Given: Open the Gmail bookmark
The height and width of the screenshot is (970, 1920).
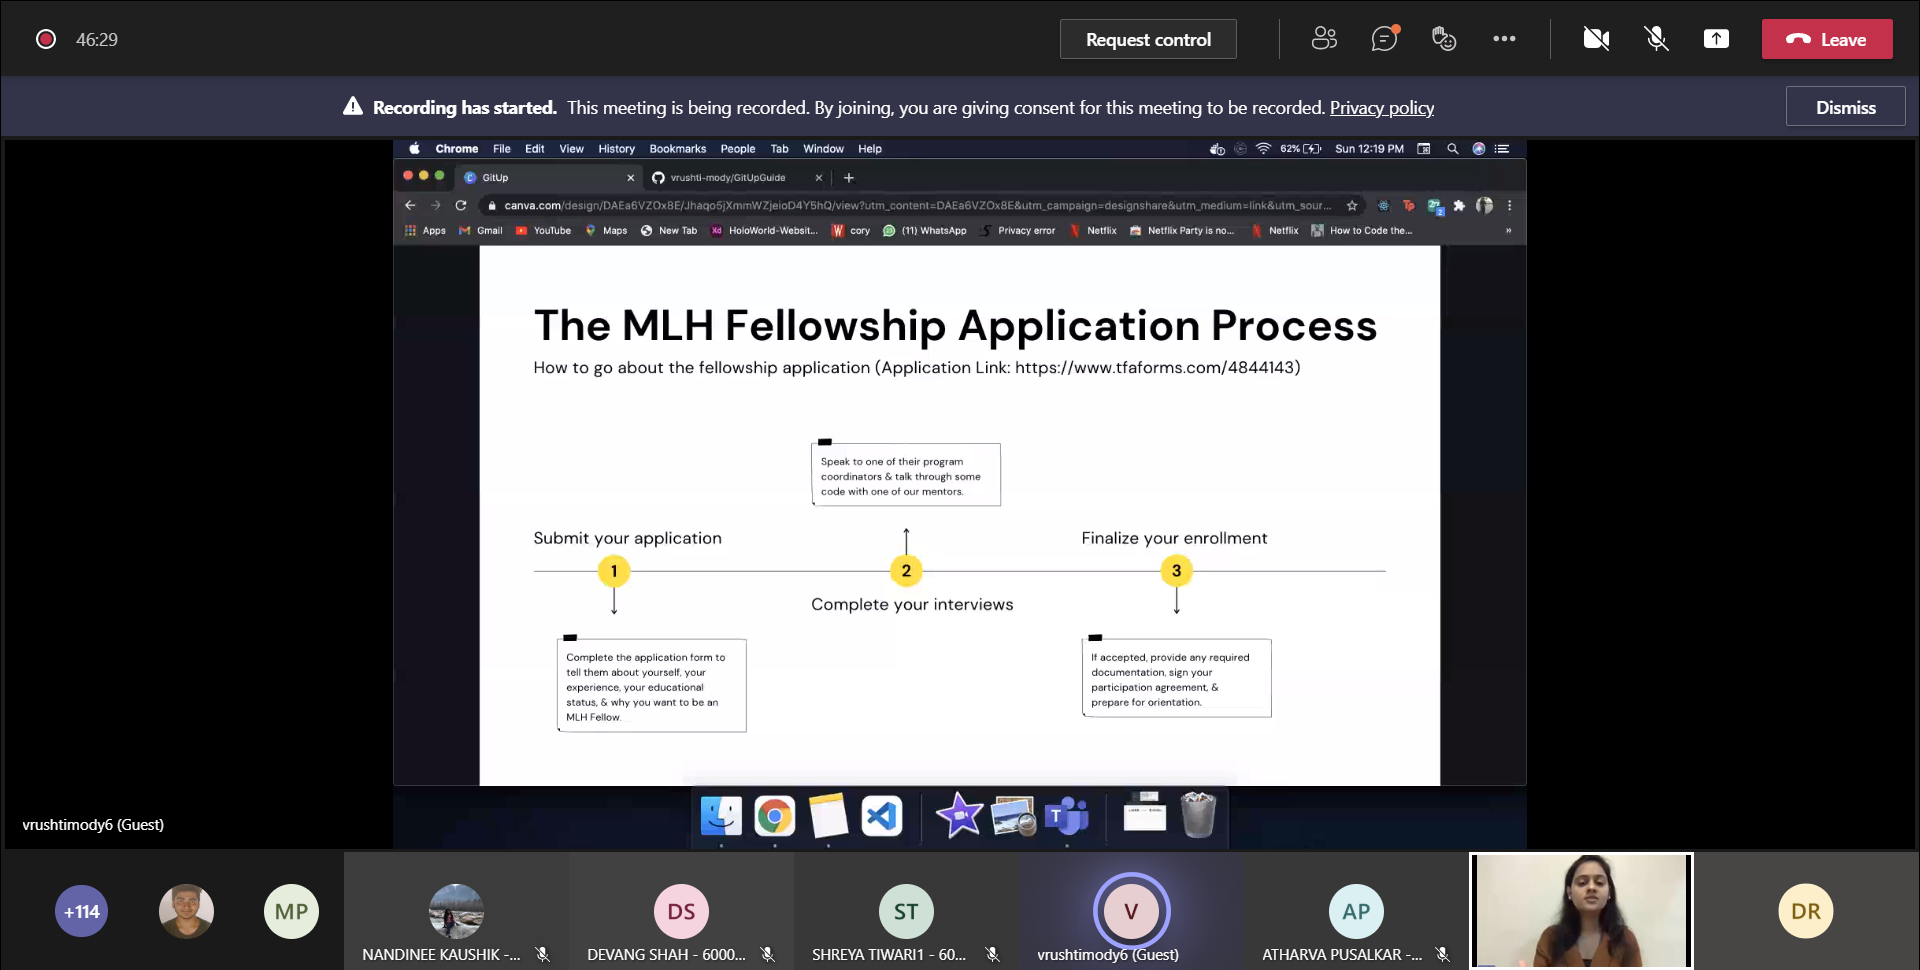Looking at the screenshot, I should coord(481,230).
